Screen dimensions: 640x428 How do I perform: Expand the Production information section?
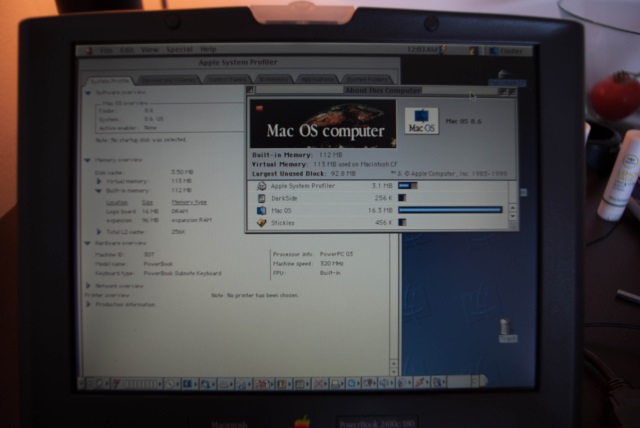(x=88, y=304)
